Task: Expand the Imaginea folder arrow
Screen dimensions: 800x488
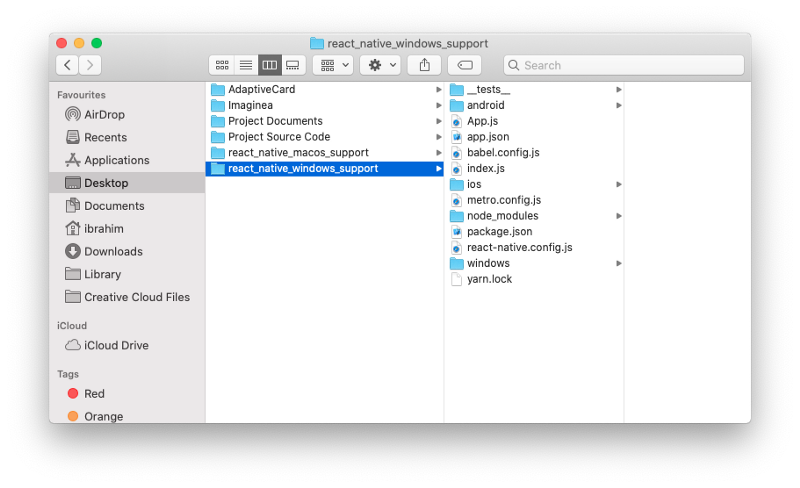Action: point(438,105)
